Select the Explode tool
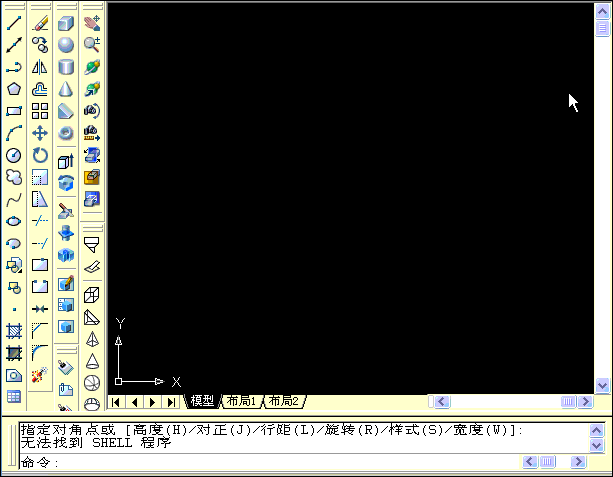Screen dimensions: 613x477 pyautogui.click(x=40, y=375)
